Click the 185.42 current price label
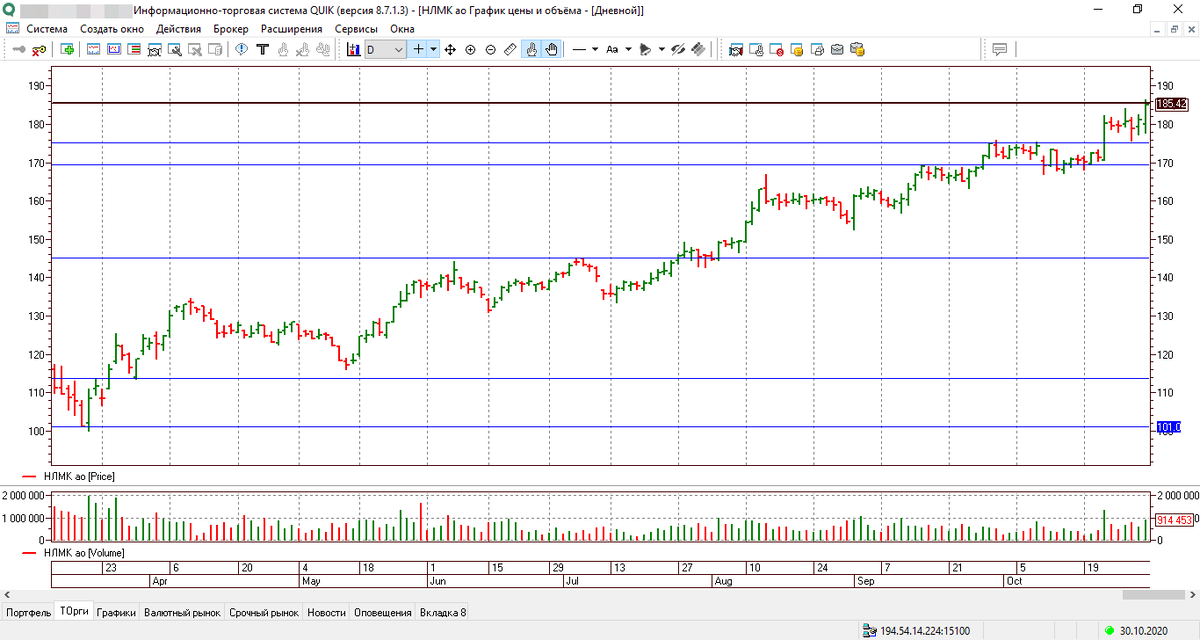The image size is (1200, 640). pos(1171,104)
